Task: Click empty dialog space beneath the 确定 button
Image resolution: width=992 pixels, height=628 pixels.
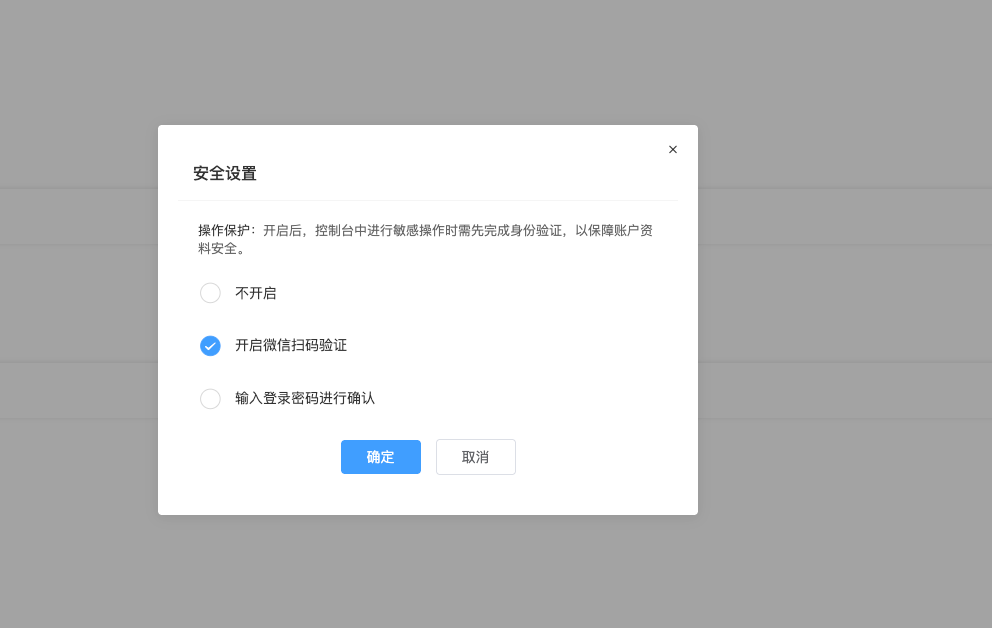Action: (381, 494)
